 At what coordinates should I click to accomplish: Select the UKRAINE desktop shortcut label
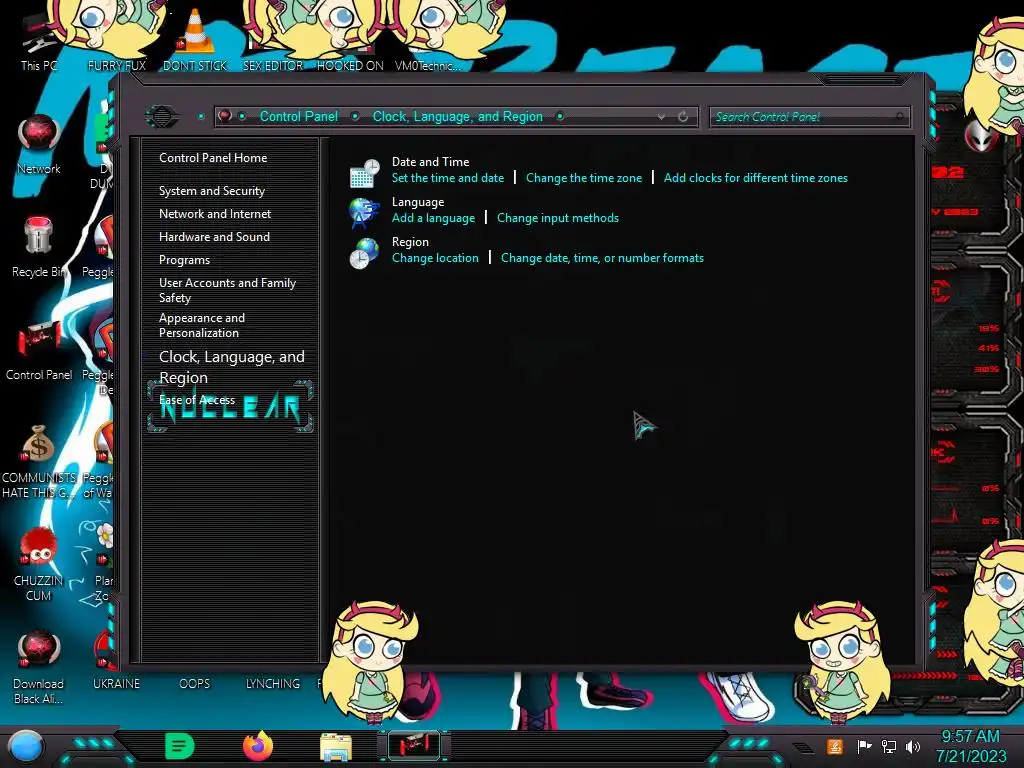pyautogui.click(x=116, y=684)
